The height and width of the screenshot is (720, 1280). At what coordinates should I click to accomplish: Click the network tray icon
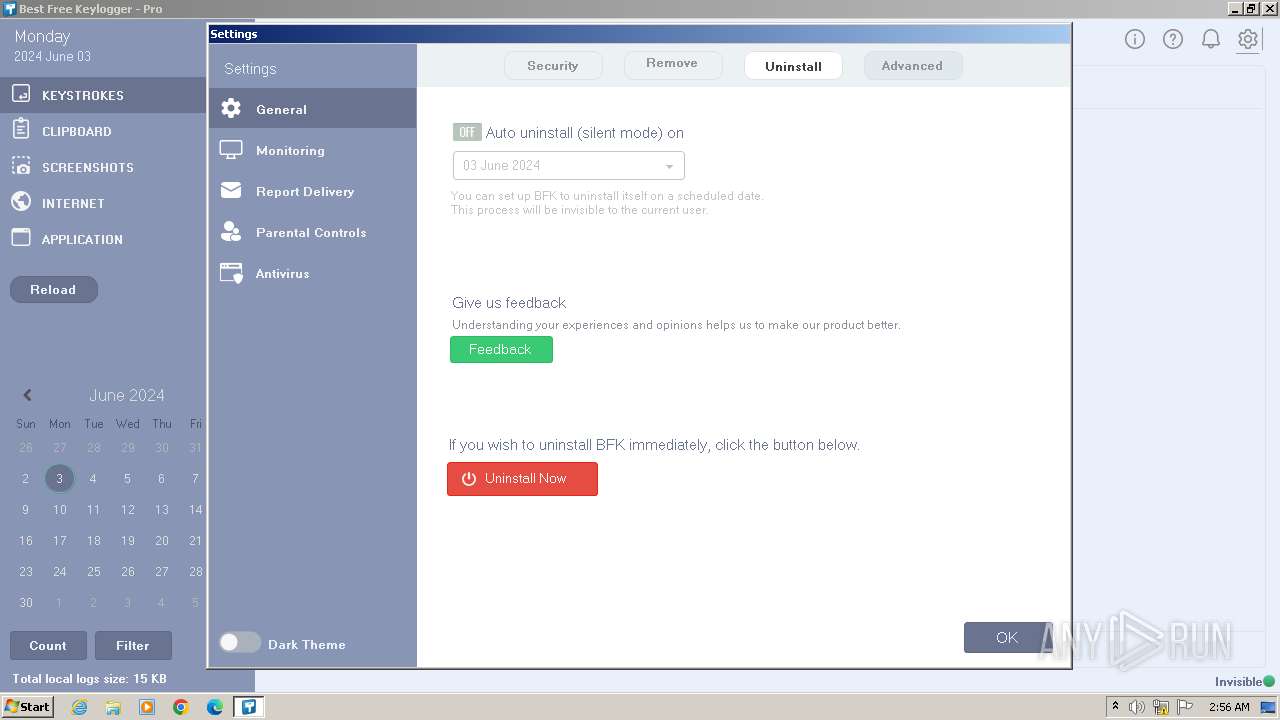coord(1161,707)
